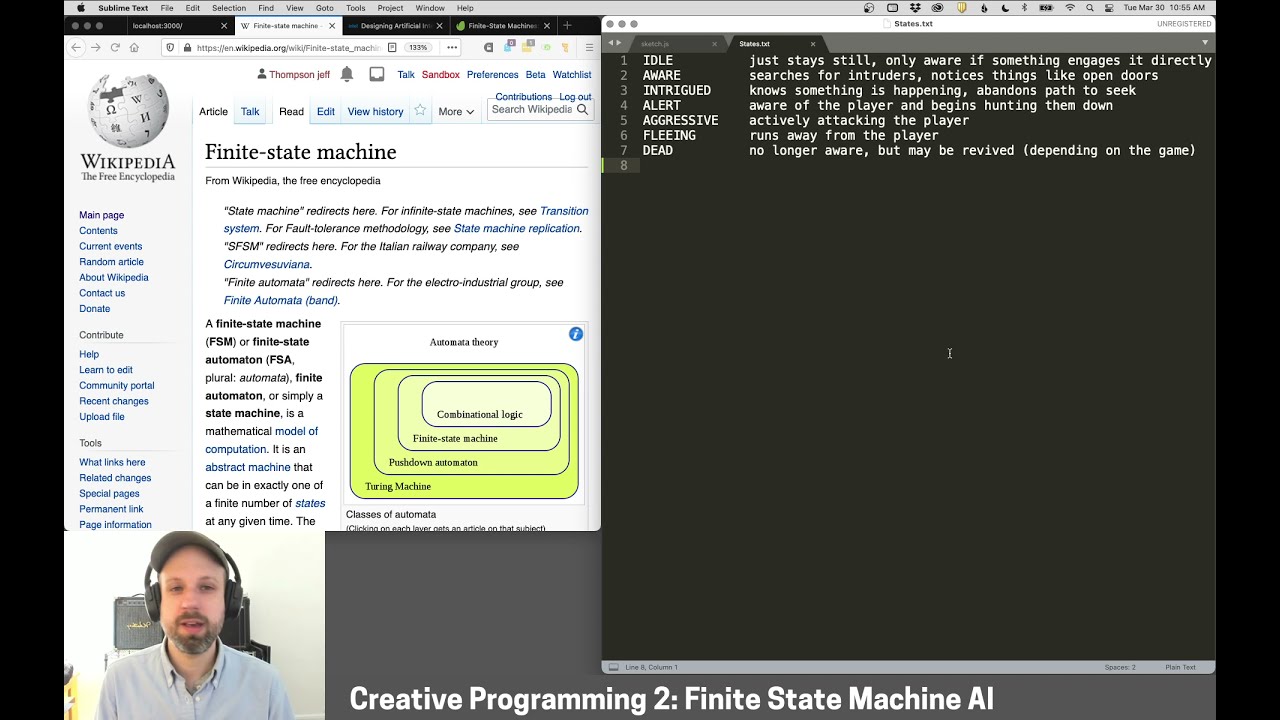Open a new browser tab
This screenshot has width=1280, height=720.
click(567, 25)
